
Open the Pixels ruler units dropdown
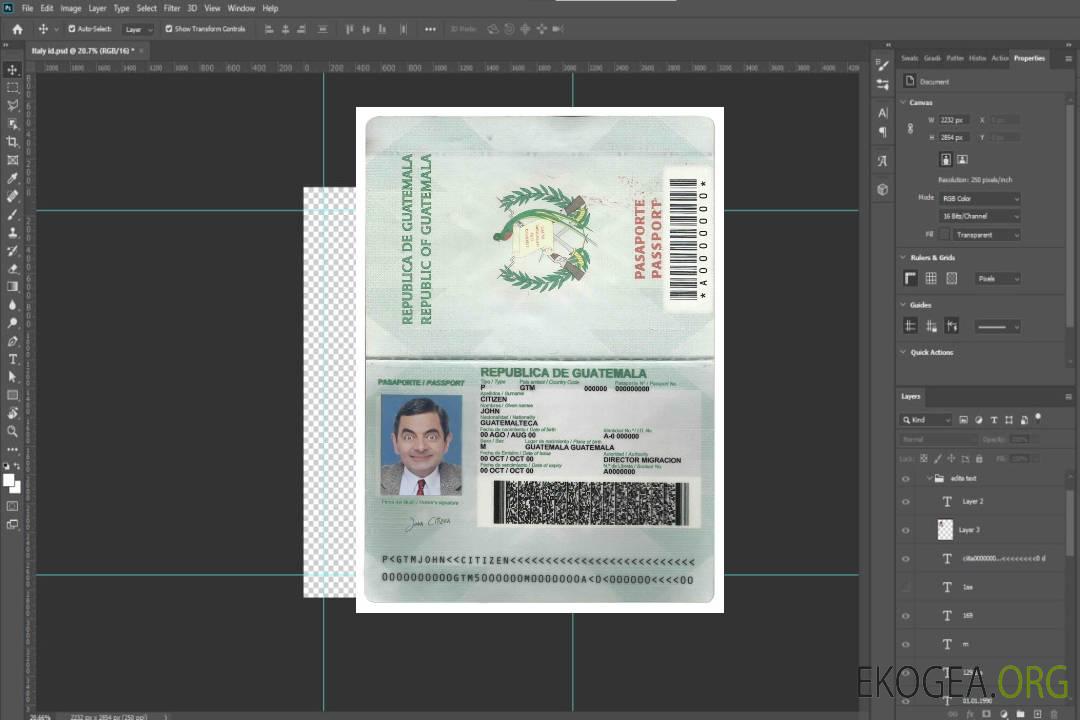pyautogui.click(x=998, y=279)
